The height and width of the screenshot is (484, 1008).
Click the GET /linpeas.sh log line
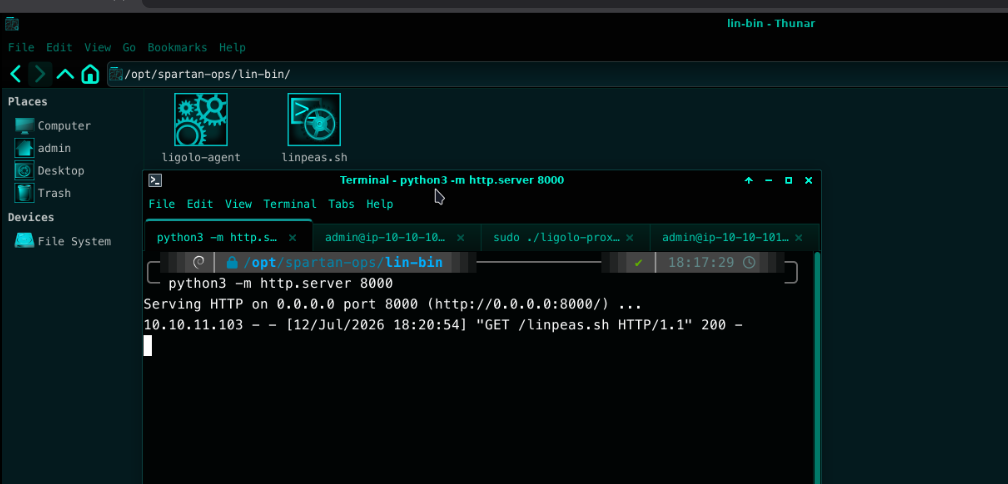click(x=443, y=325)
